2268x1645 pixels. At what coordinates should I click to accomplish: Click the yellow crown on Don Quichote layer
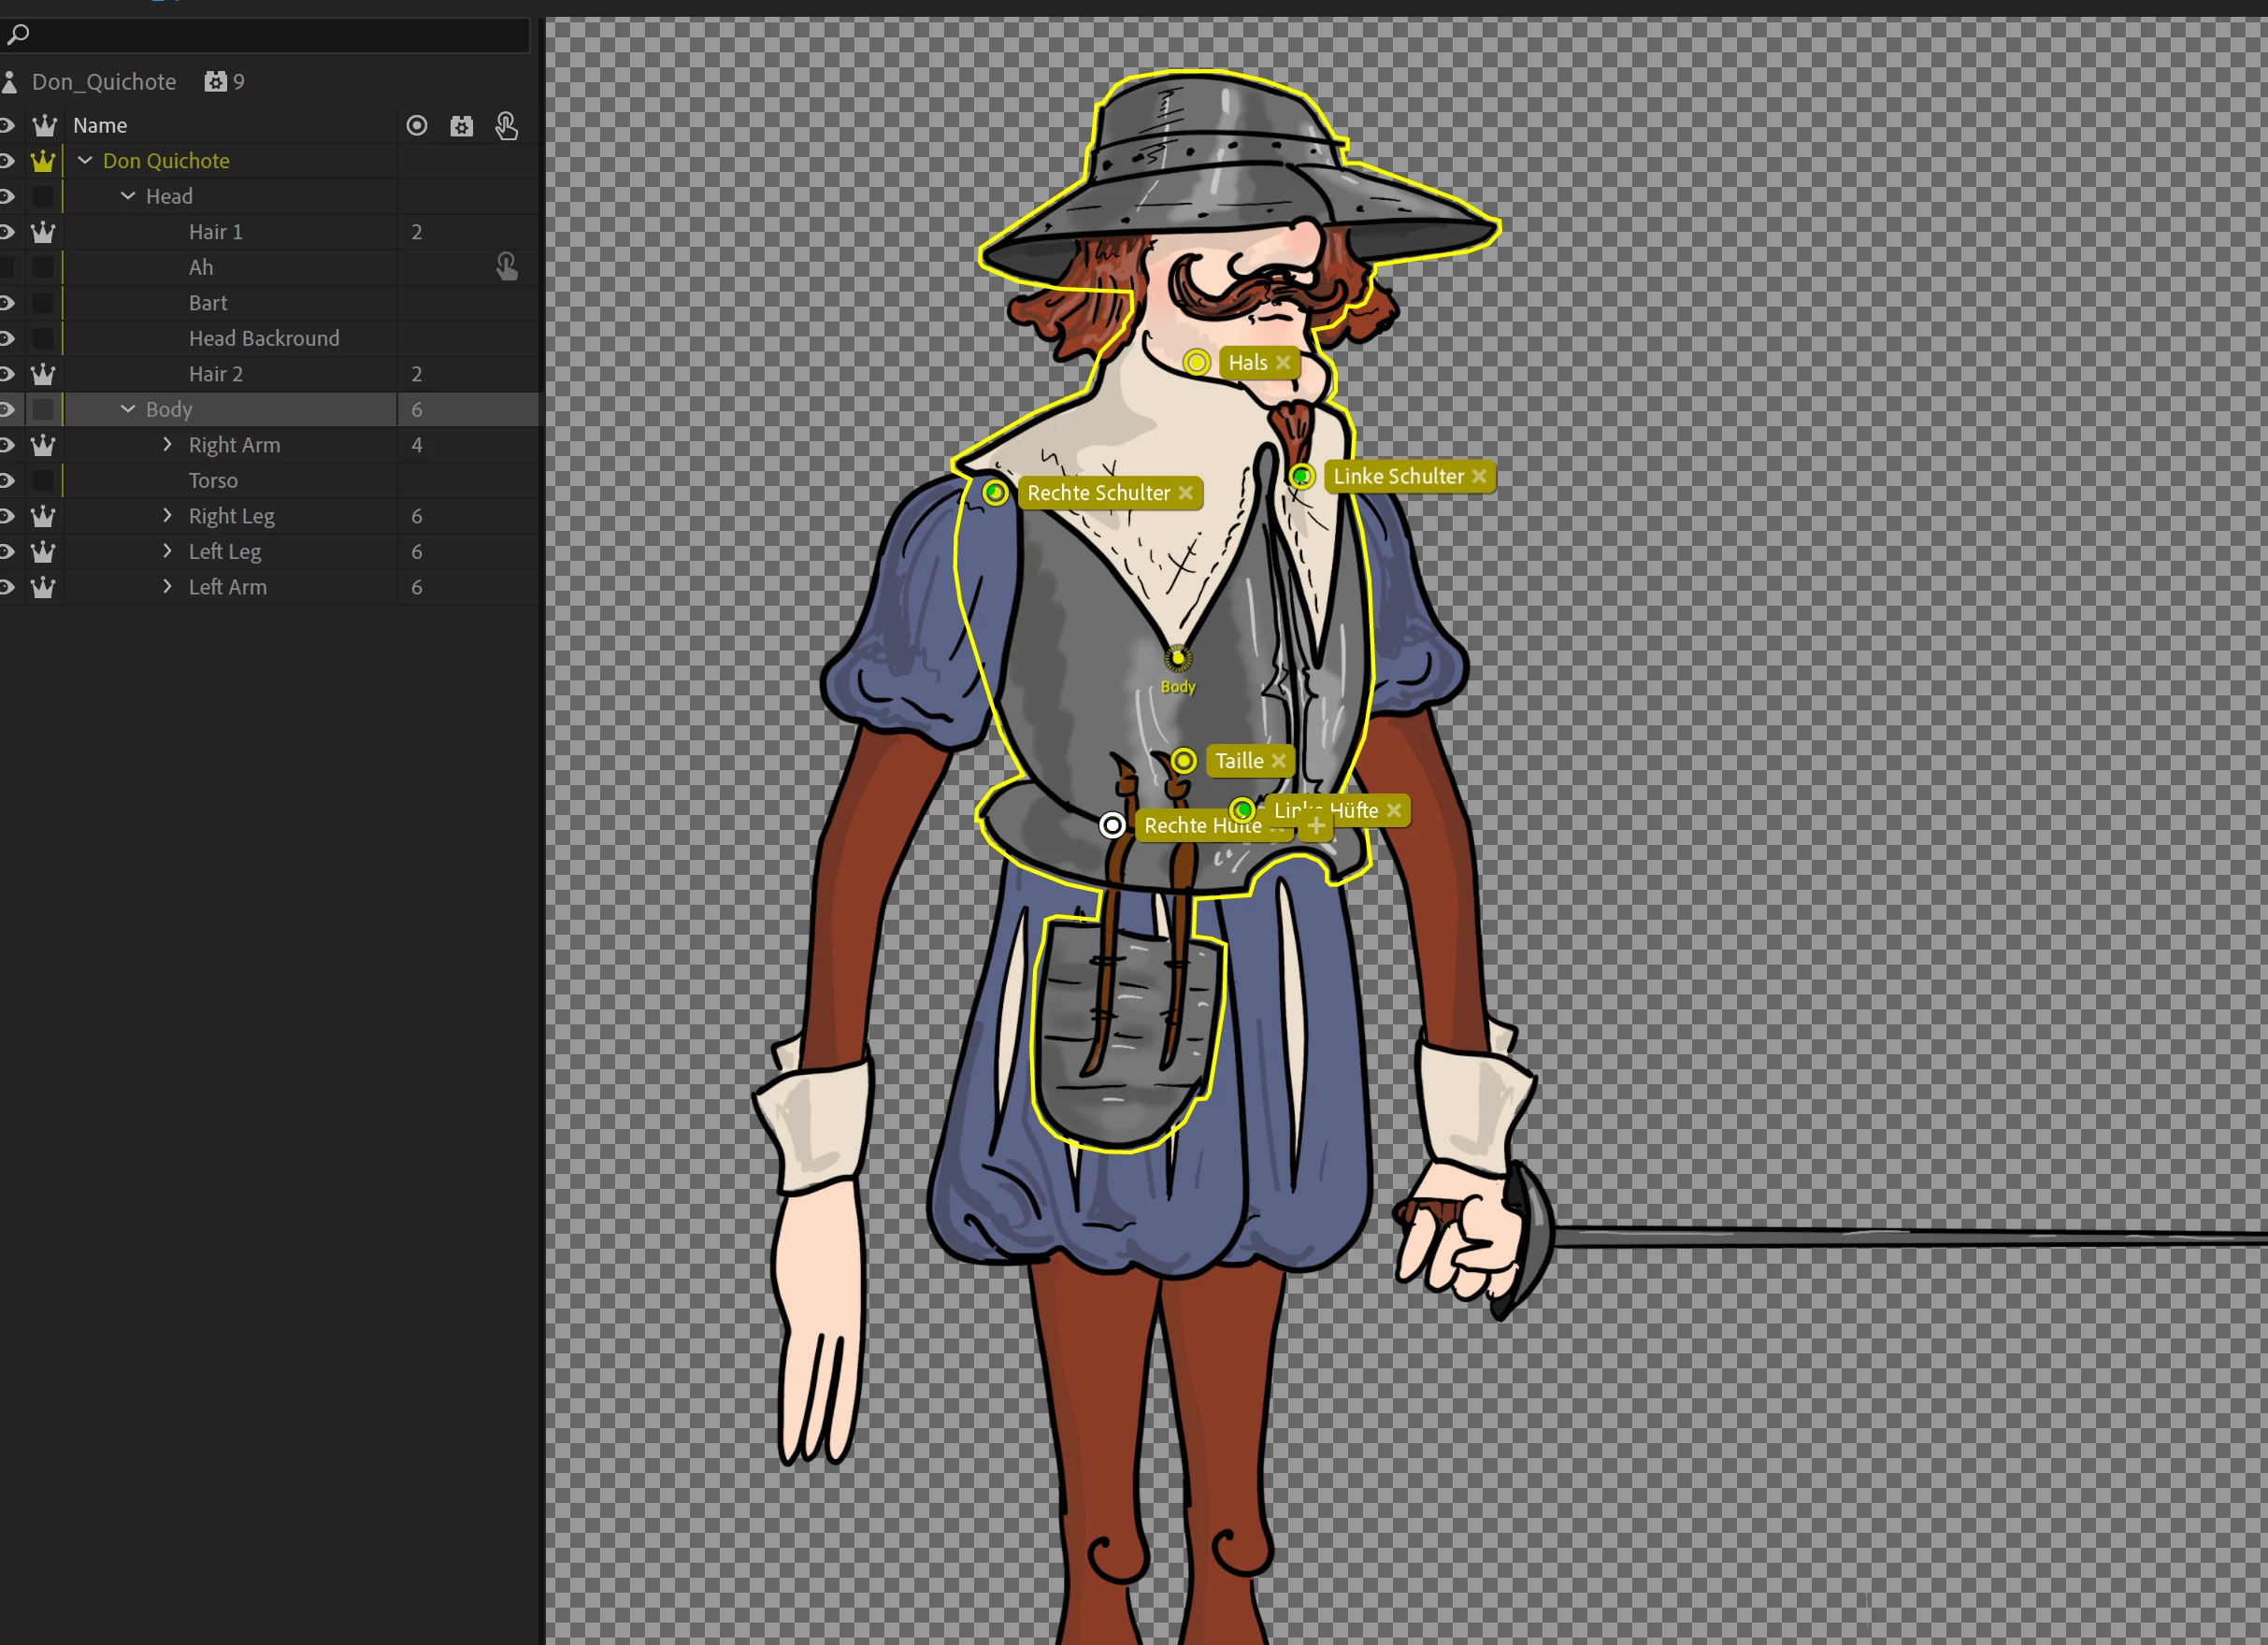(43, 161)
